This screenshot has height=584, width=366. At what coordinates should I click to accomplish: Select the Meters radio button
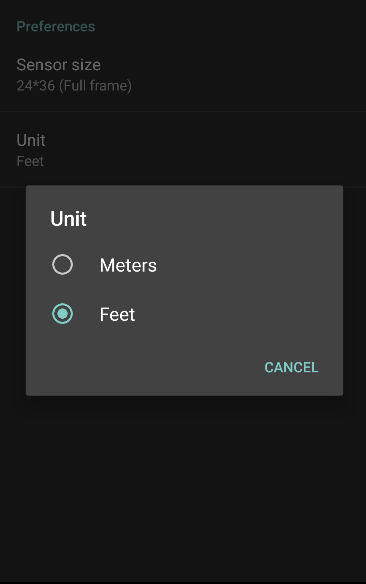(x=63, y=264)
